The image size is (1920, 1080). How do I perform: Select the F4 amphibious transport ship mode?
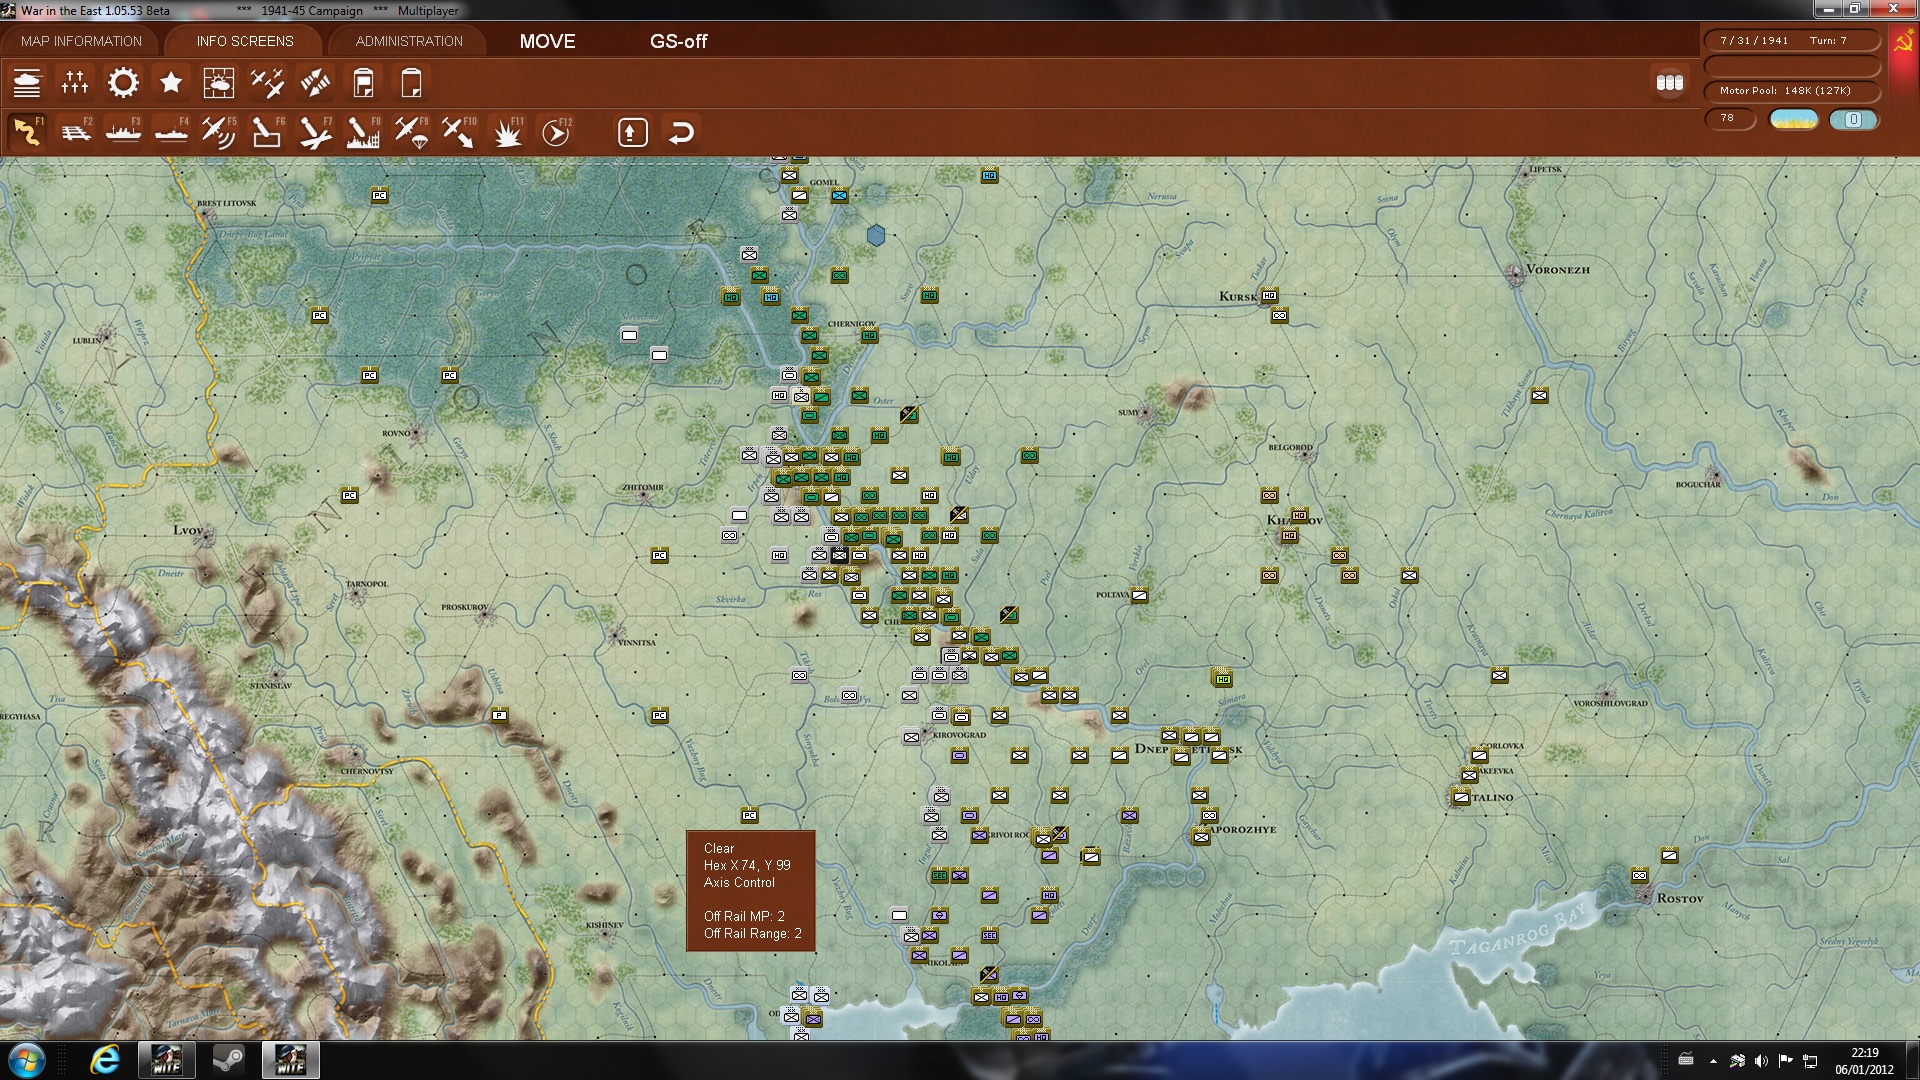[x=171, y=132]
